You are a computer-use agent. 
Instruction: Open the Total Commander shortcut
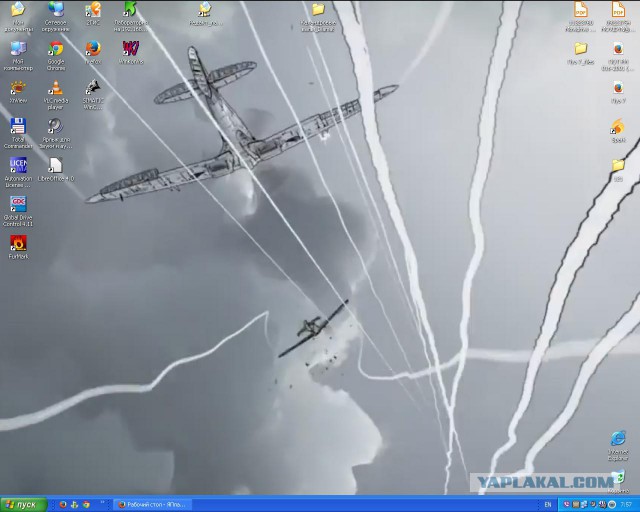pyautogui.click(x=18, y=134)
